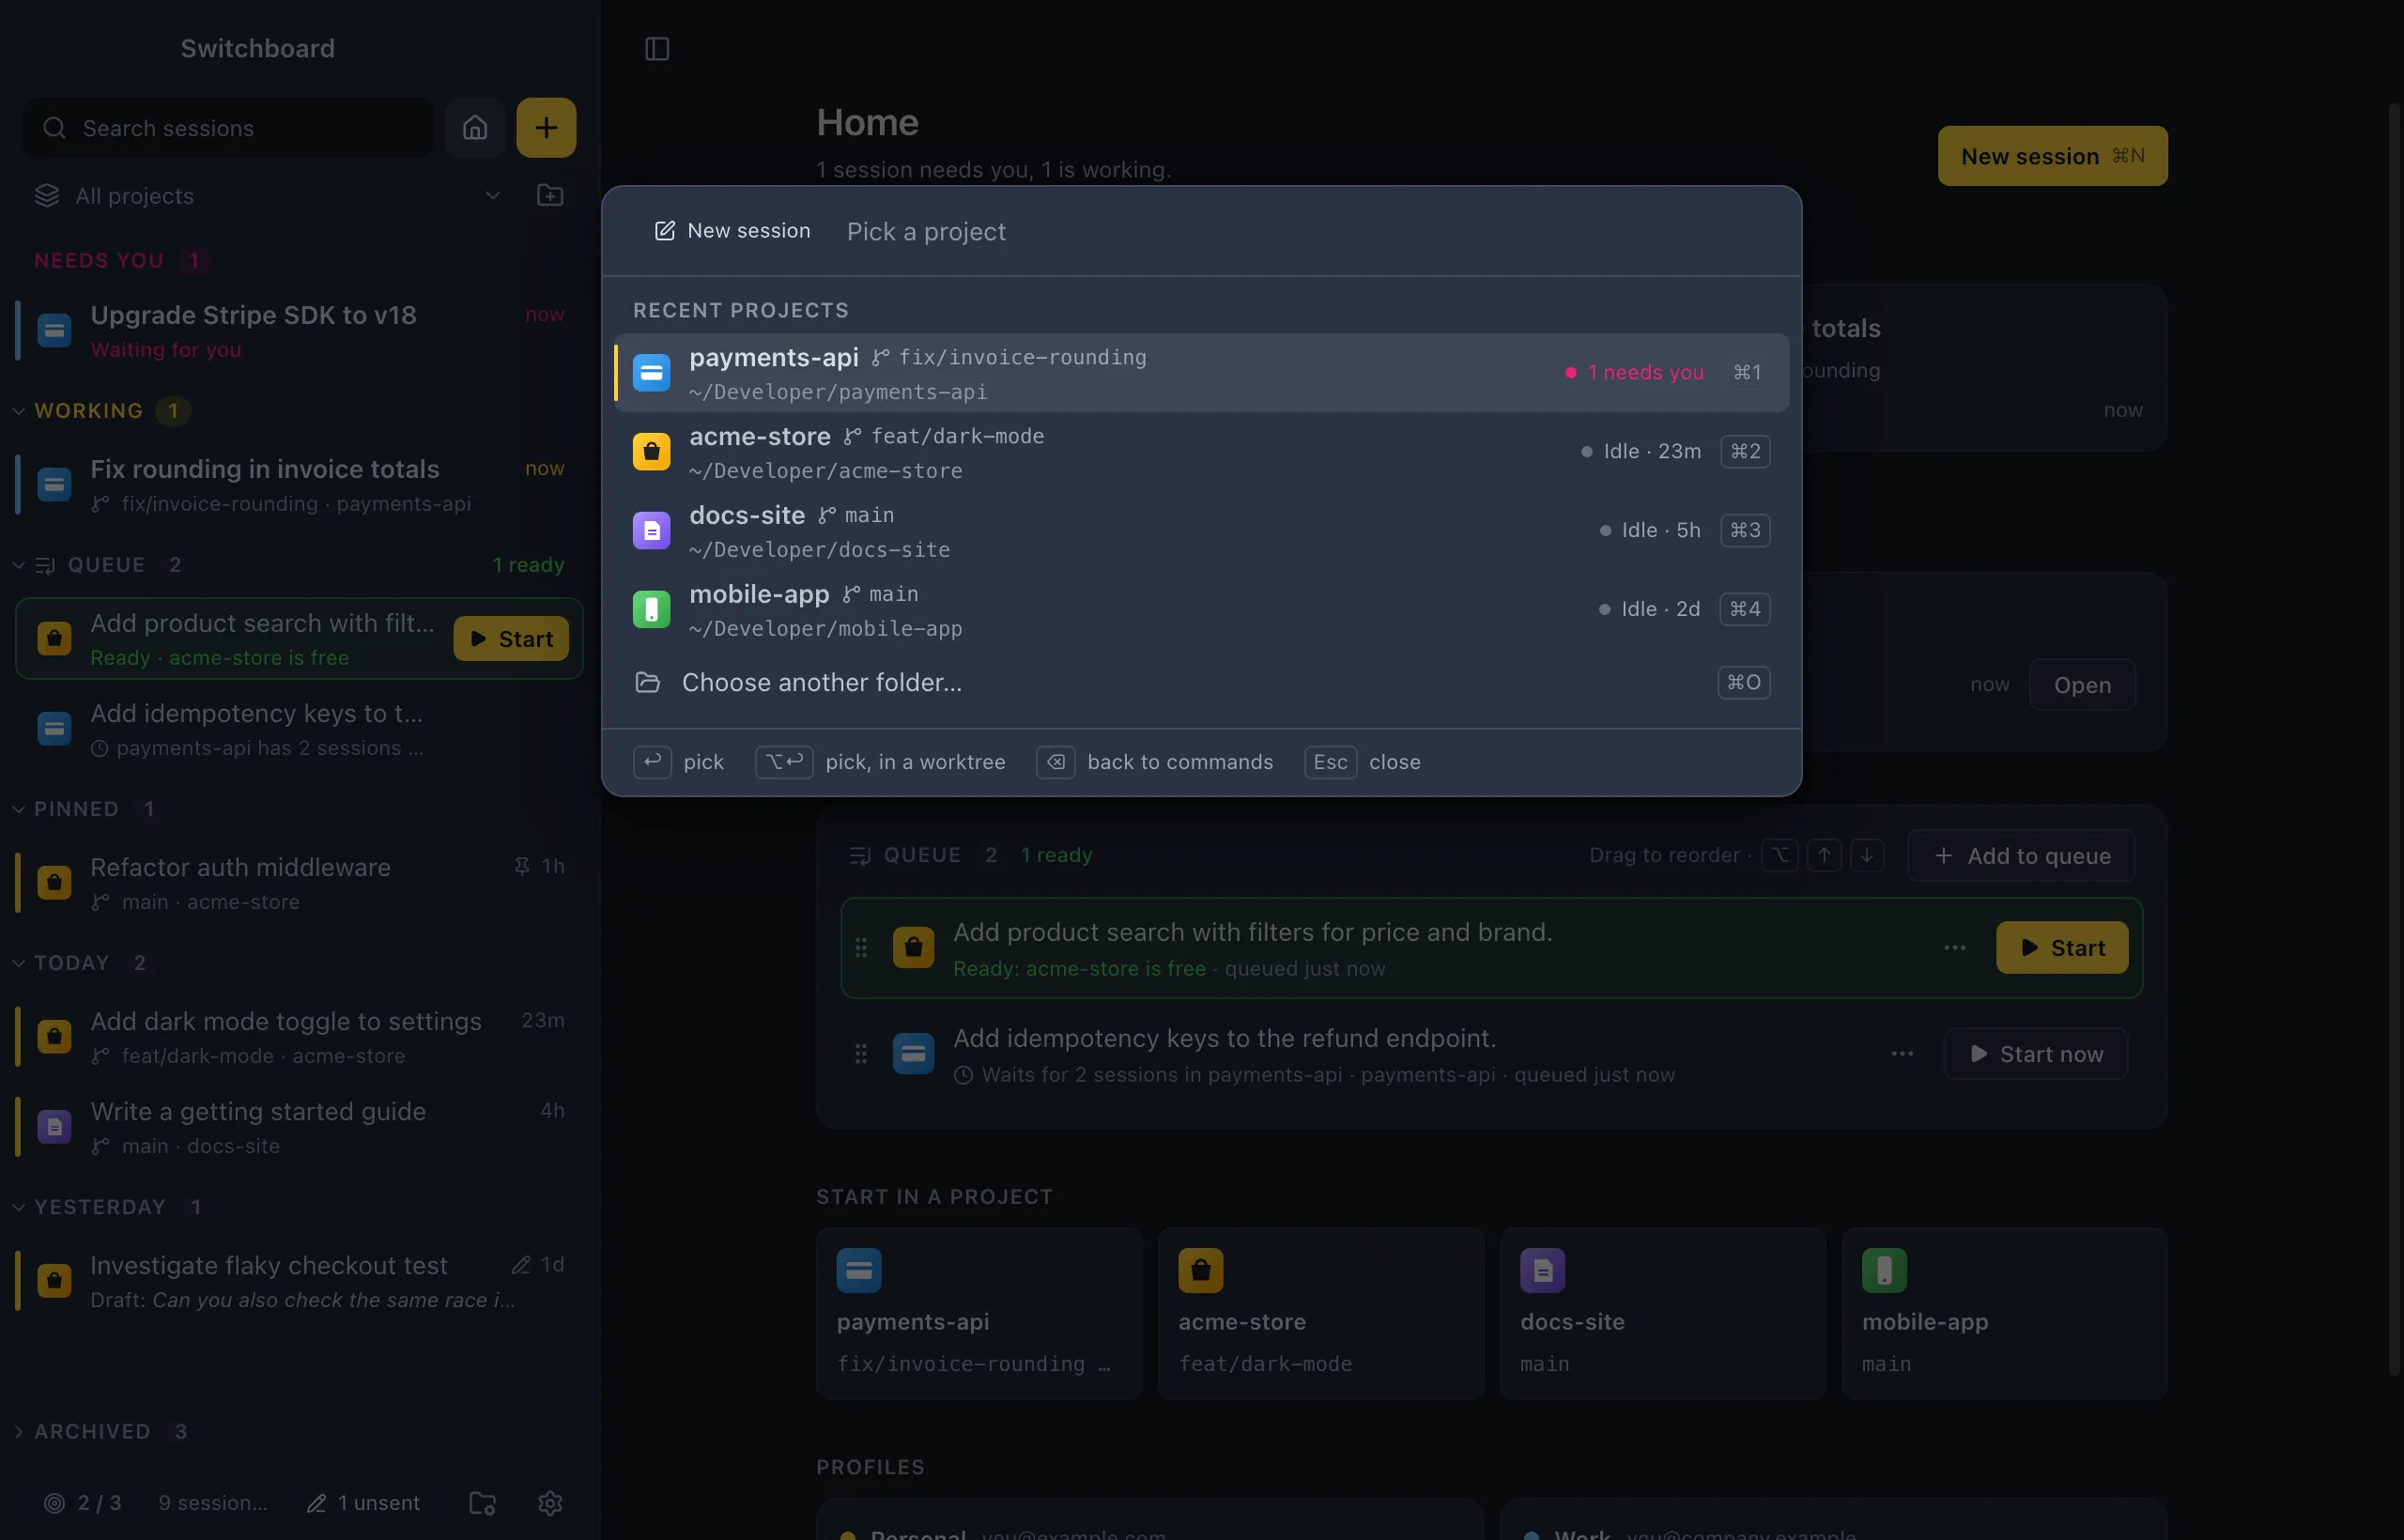
Task: Collapse the Yesterday section
Action: [x=18, y=1206]
